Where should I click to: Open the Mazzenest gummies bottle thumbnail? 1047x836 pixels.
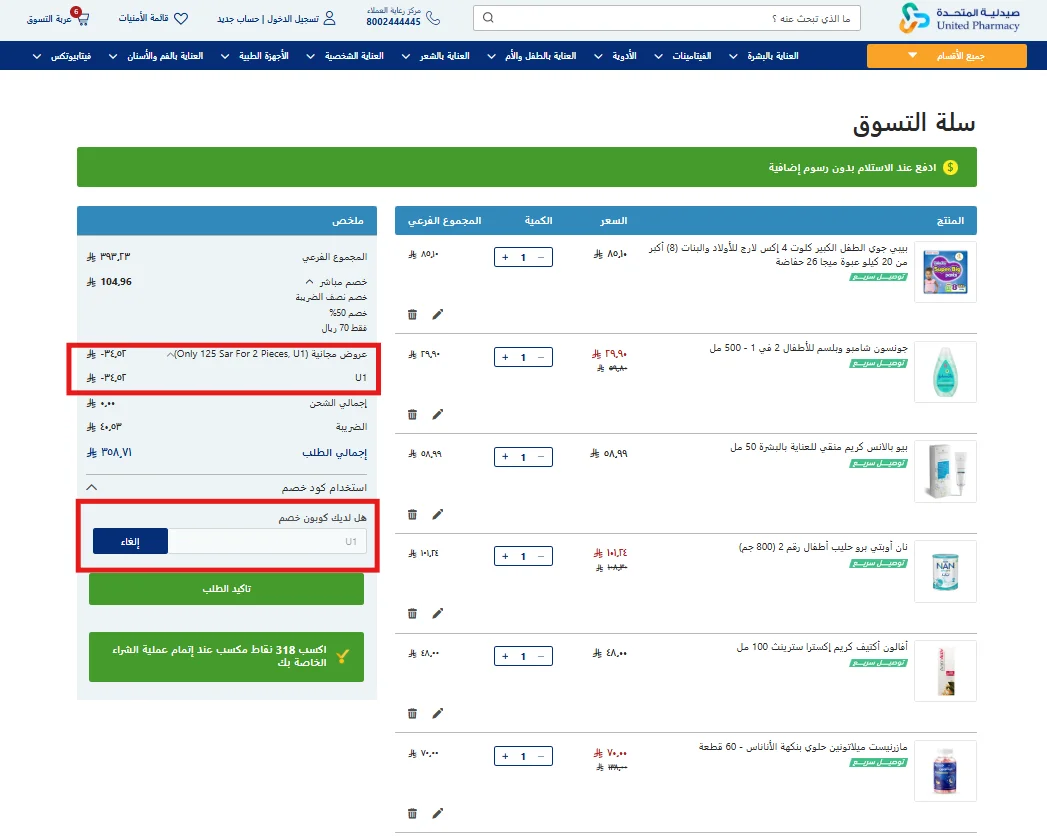945,771
